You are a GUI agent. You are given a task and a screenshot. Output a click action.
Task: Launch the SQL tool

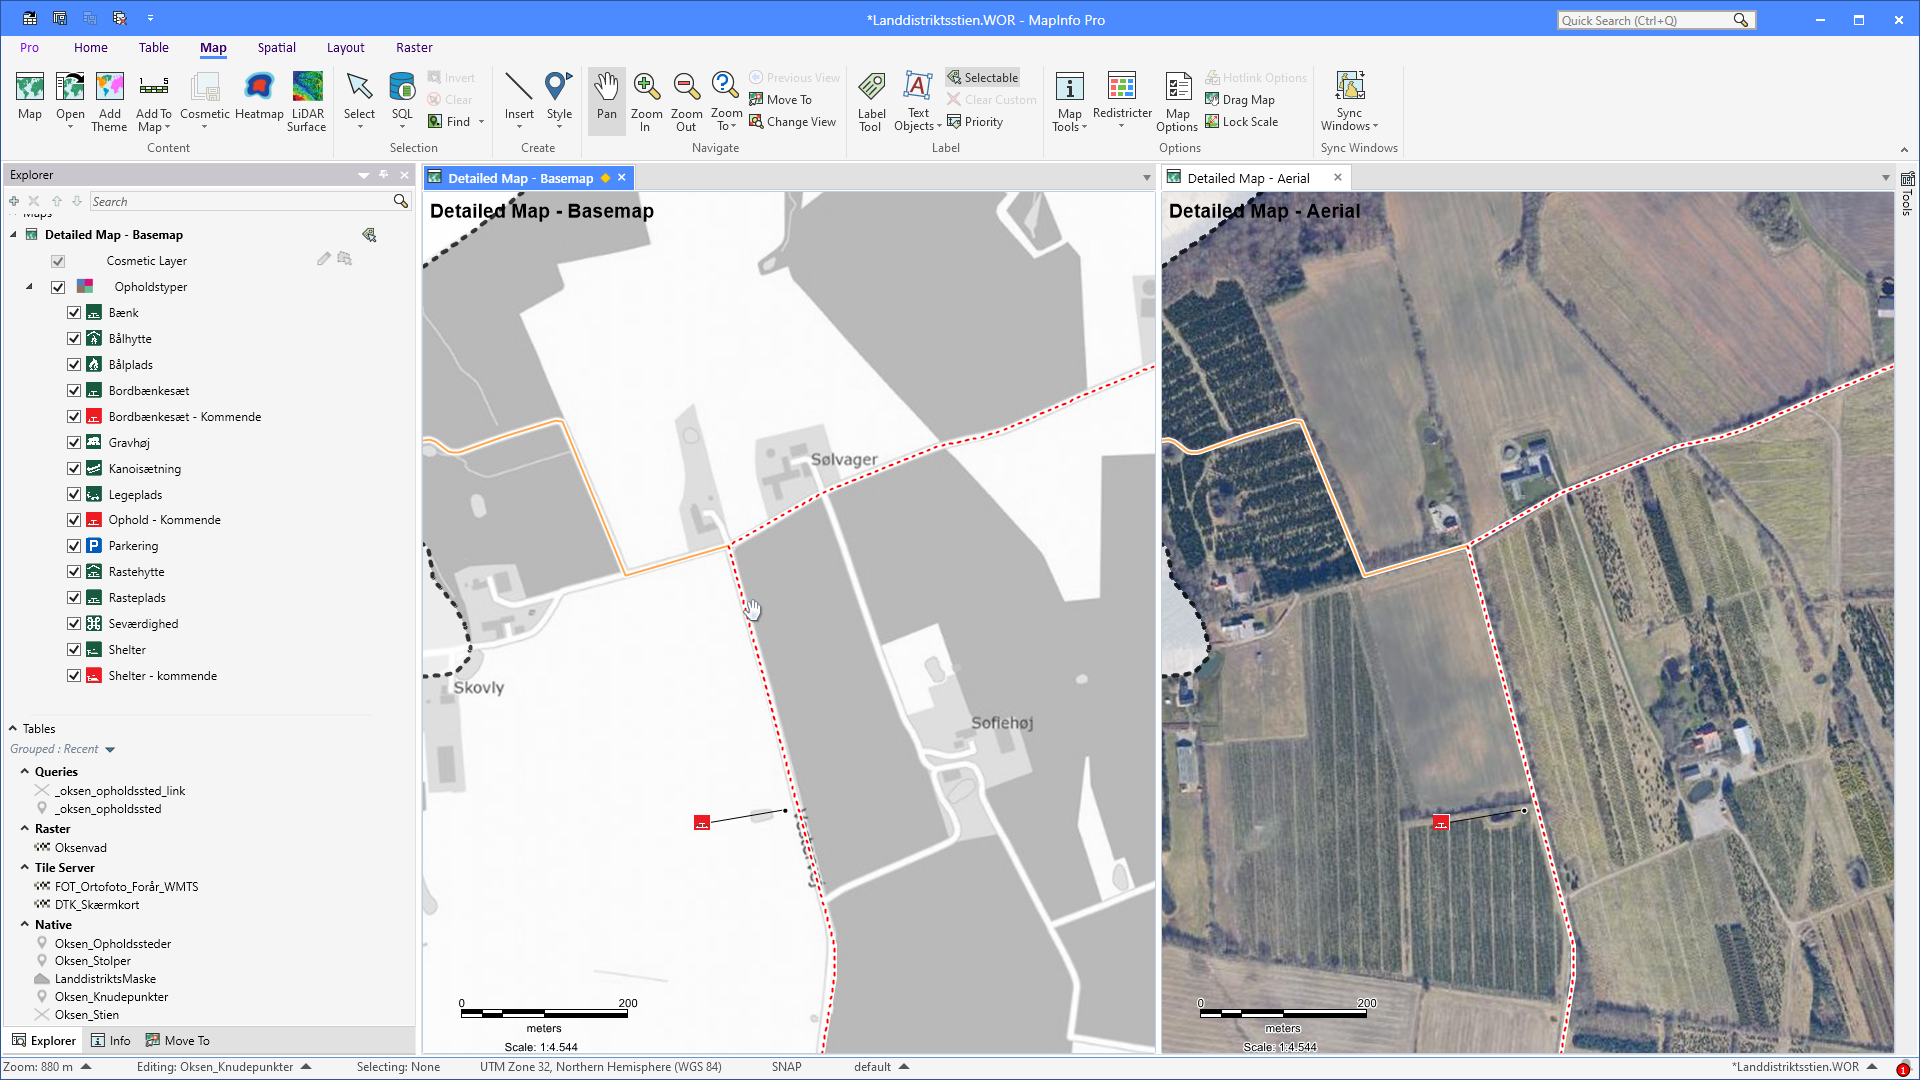point(401,95)
